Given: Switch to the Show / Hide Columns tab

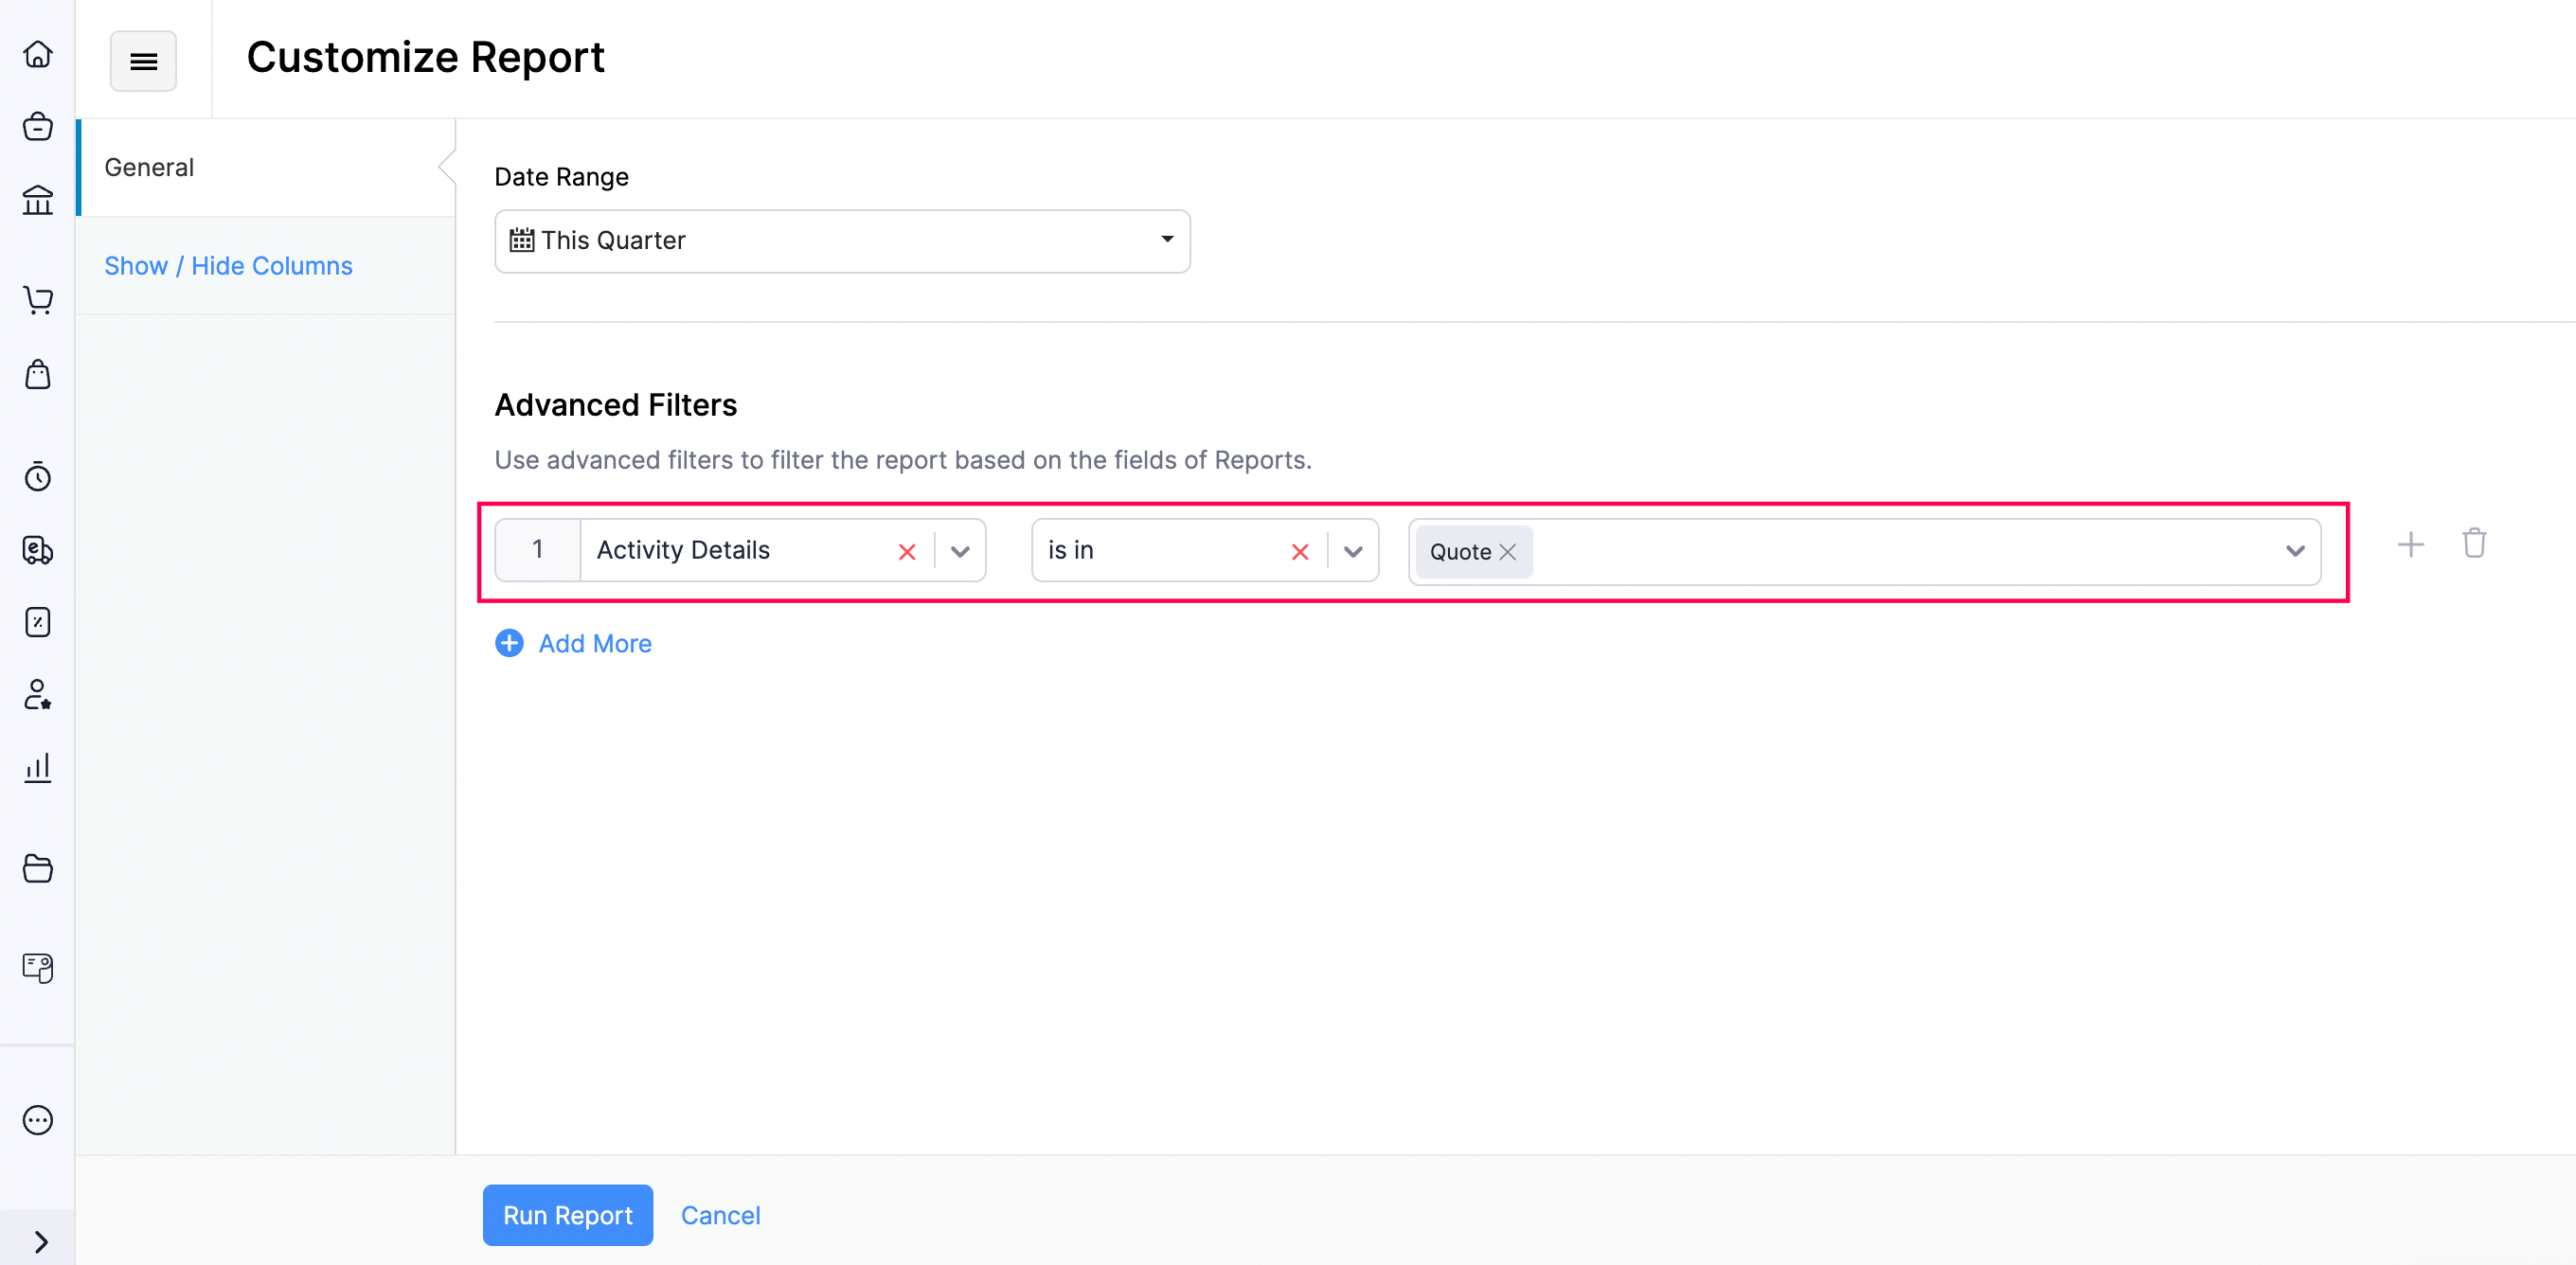Looking at the screenshot, I should [228, 265].
